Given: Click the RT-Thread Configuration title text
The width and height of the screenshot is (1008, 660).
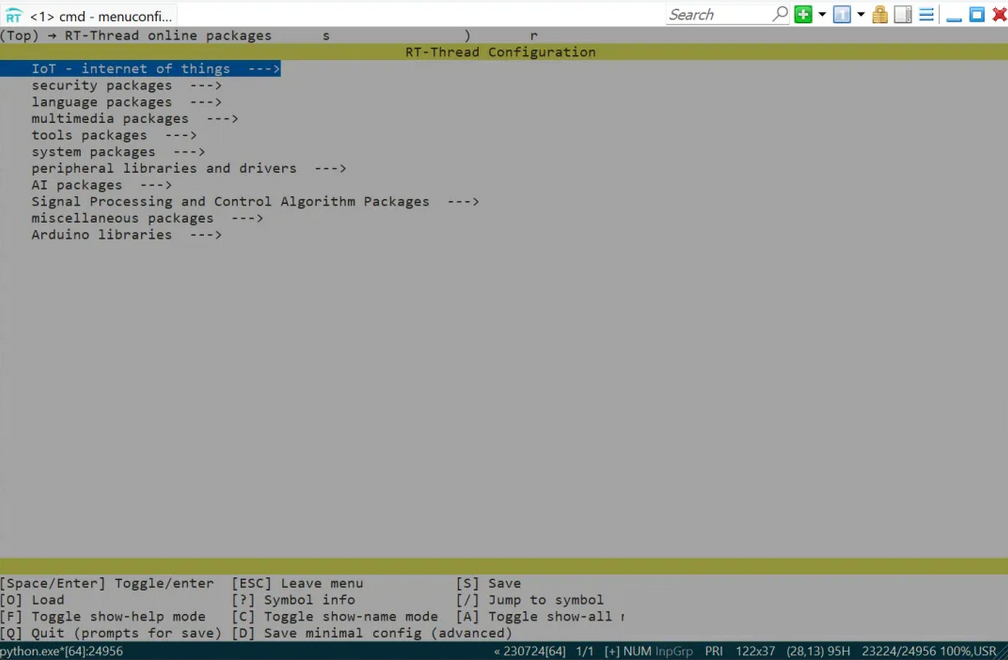Looking at the screenshot, I should (x=500, y=52).
